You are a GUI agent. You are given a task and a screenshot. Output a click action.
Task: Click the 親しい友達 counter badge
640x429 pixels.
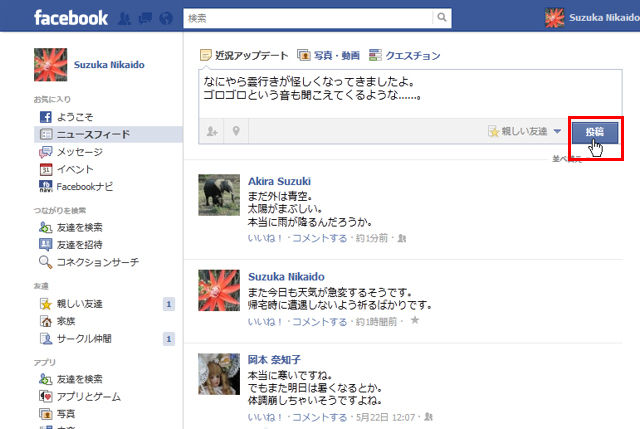point(169,304)
